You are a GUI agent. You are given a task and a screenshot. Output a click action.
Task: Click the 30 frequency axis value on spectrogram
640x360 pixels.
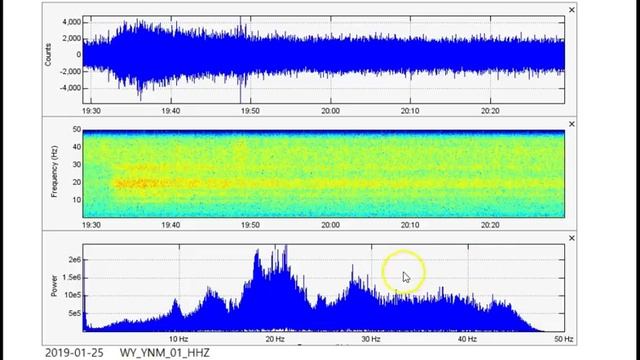77,164
